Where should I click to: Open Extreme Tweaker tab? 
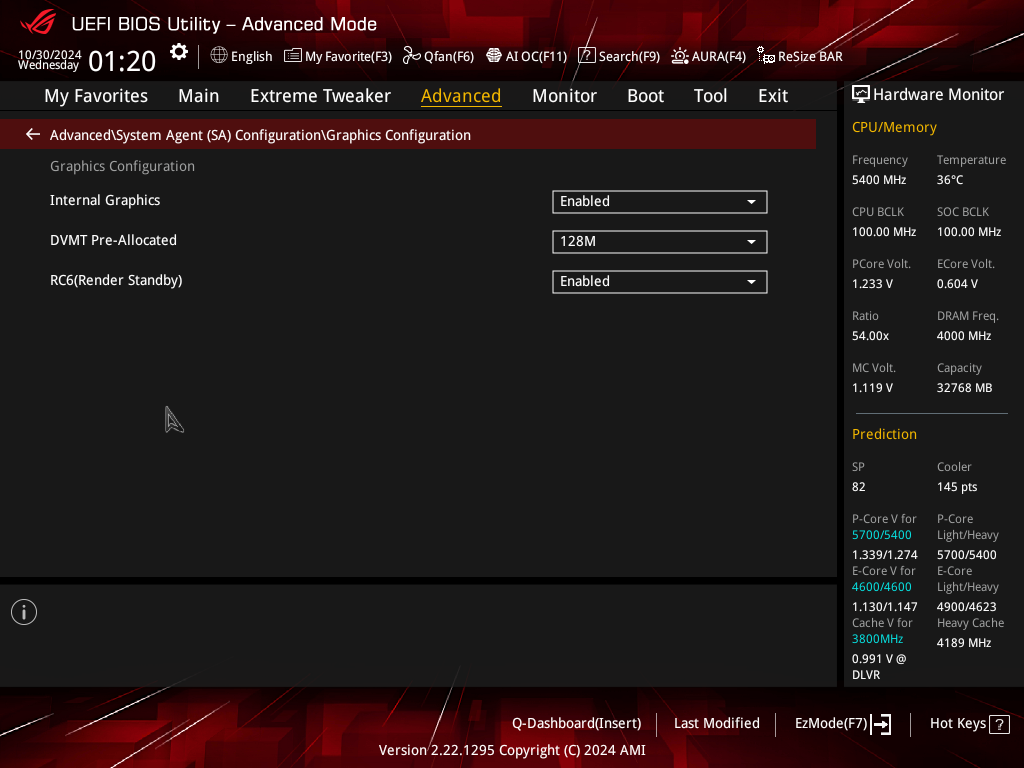(x=320, y=96)
